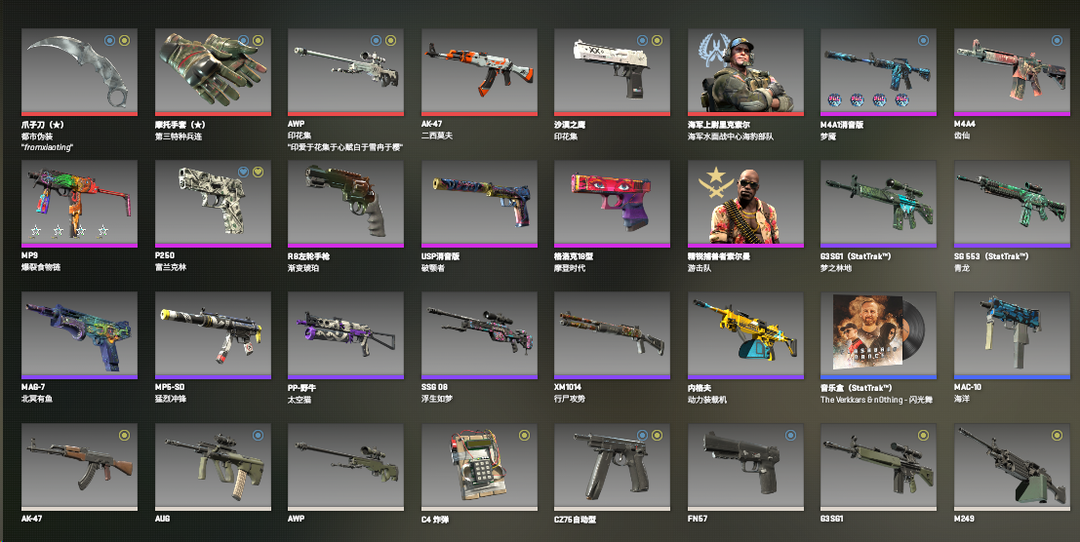Click the yellow T badge on M249
The height and width of the screenshot is (542, 1080).
(1057, 435)
